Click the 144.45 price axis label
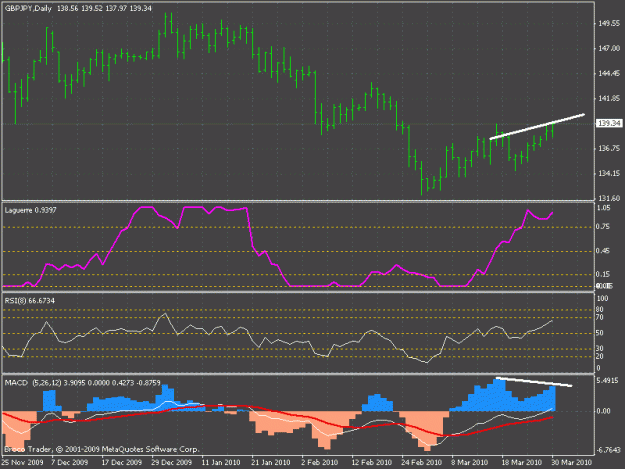Viewport: 625px width, 469px height. (609, 73)
